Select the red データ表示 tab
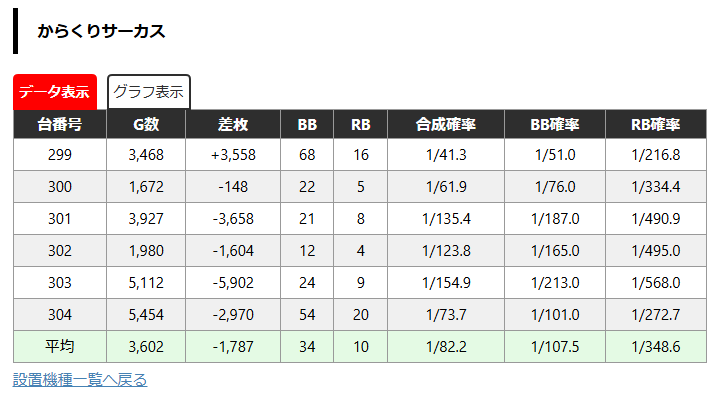The height and width of the screenshot is (401, 726). 55,92
